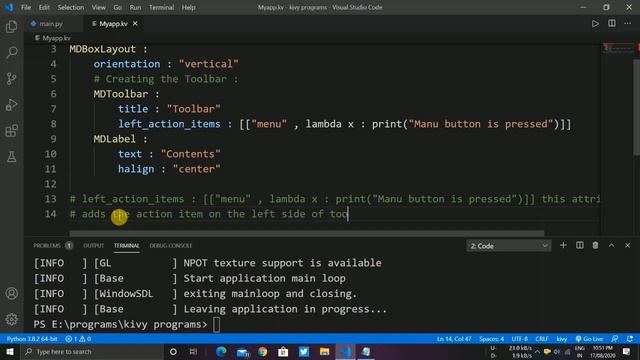Switch to the Debug Console tab
Screen dimensions: 640x360
click(171, 245)
